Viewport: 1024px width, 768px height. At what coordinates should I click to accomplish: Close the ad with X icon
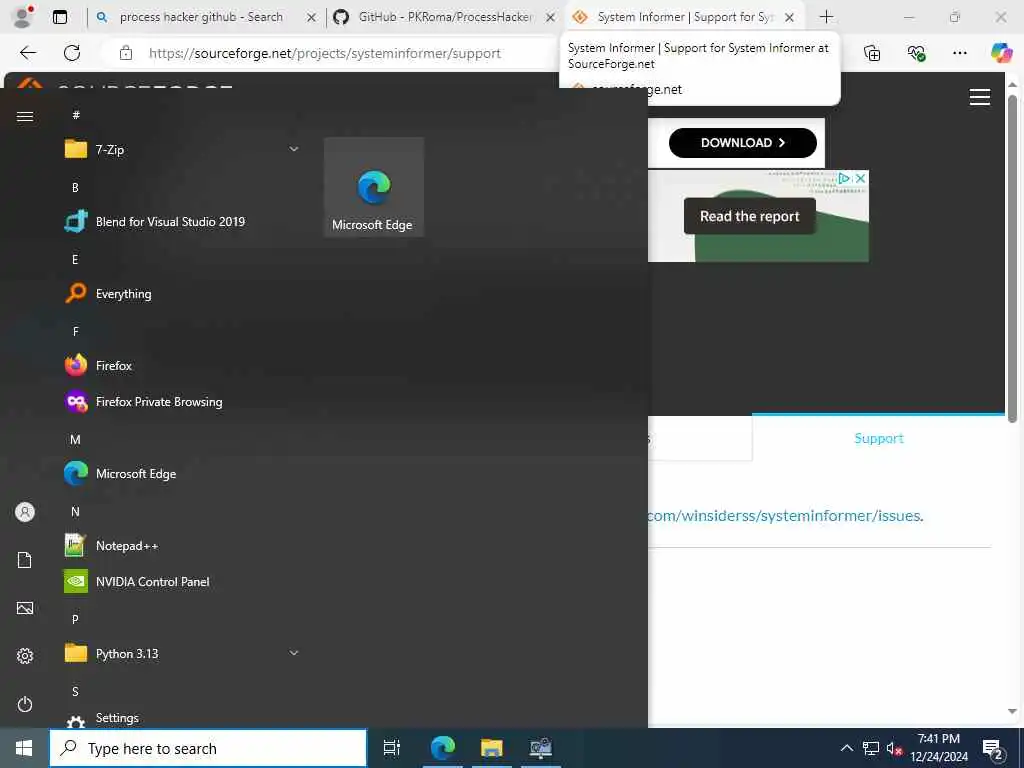861,178
